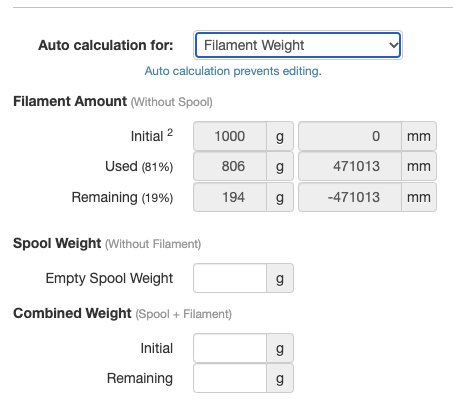
Task: Click the g unit addon next to Initial 1000
Action: [x=280, y=136]
